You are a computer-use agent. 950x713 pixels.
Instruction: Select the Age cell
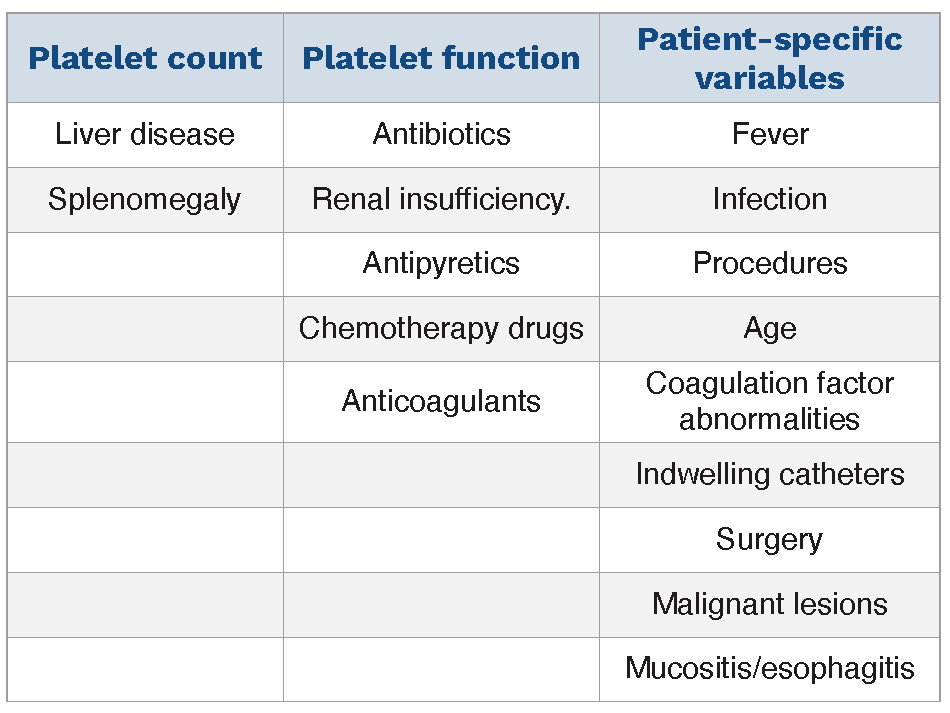pyautogui.click(x=769, y=328)
